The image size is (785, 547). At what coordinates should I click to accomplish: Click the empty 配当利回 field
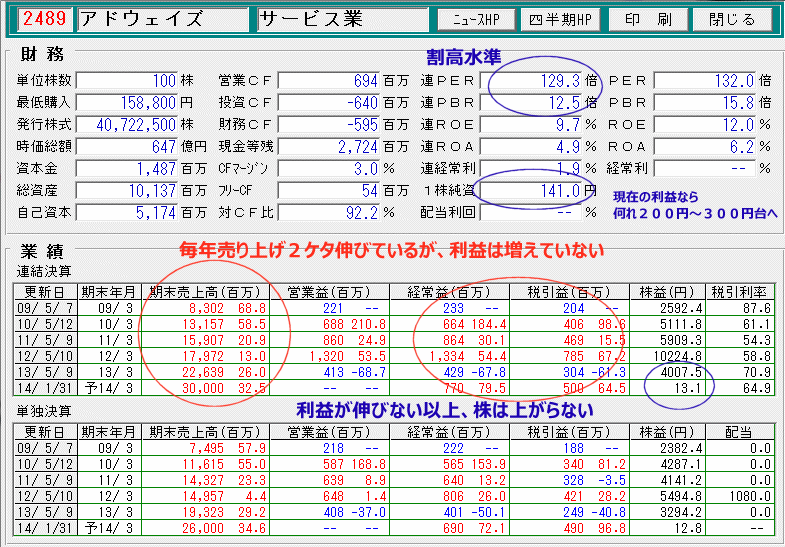point(531,213)
